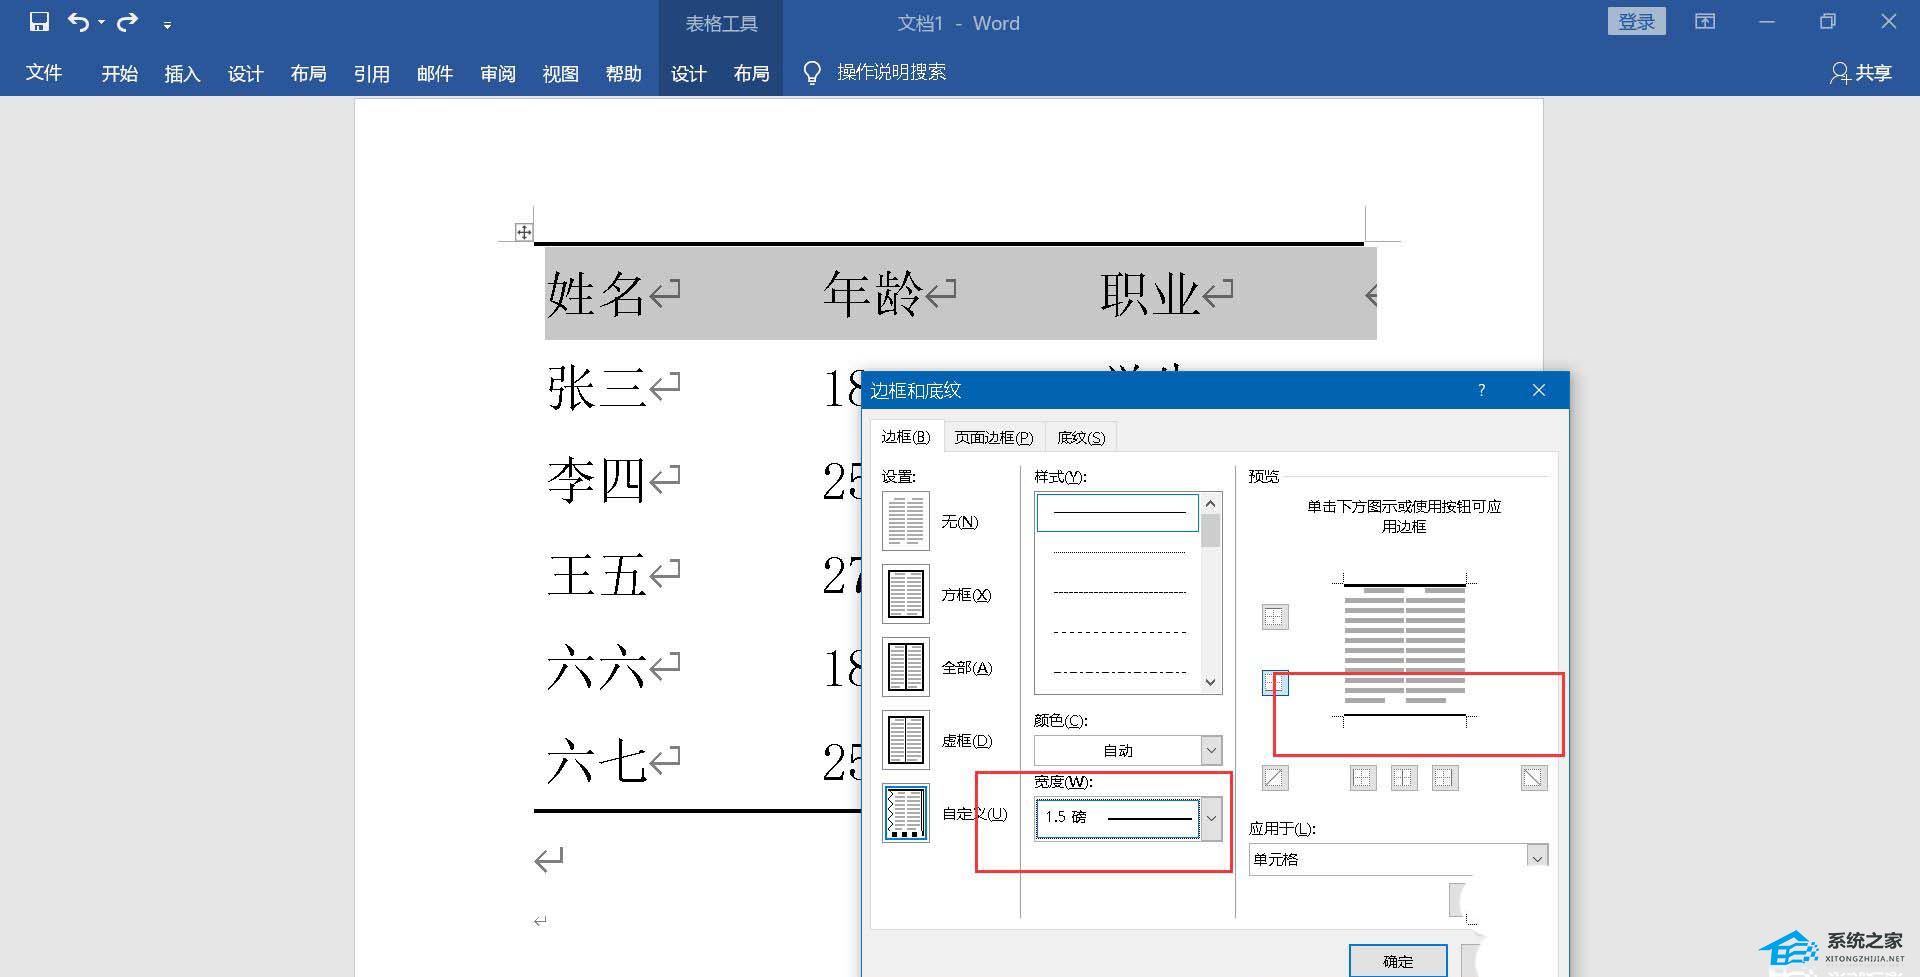This screenshot has height=977, width=1920.
Task: Select the dotted line border style
Action: [1118, 553]
